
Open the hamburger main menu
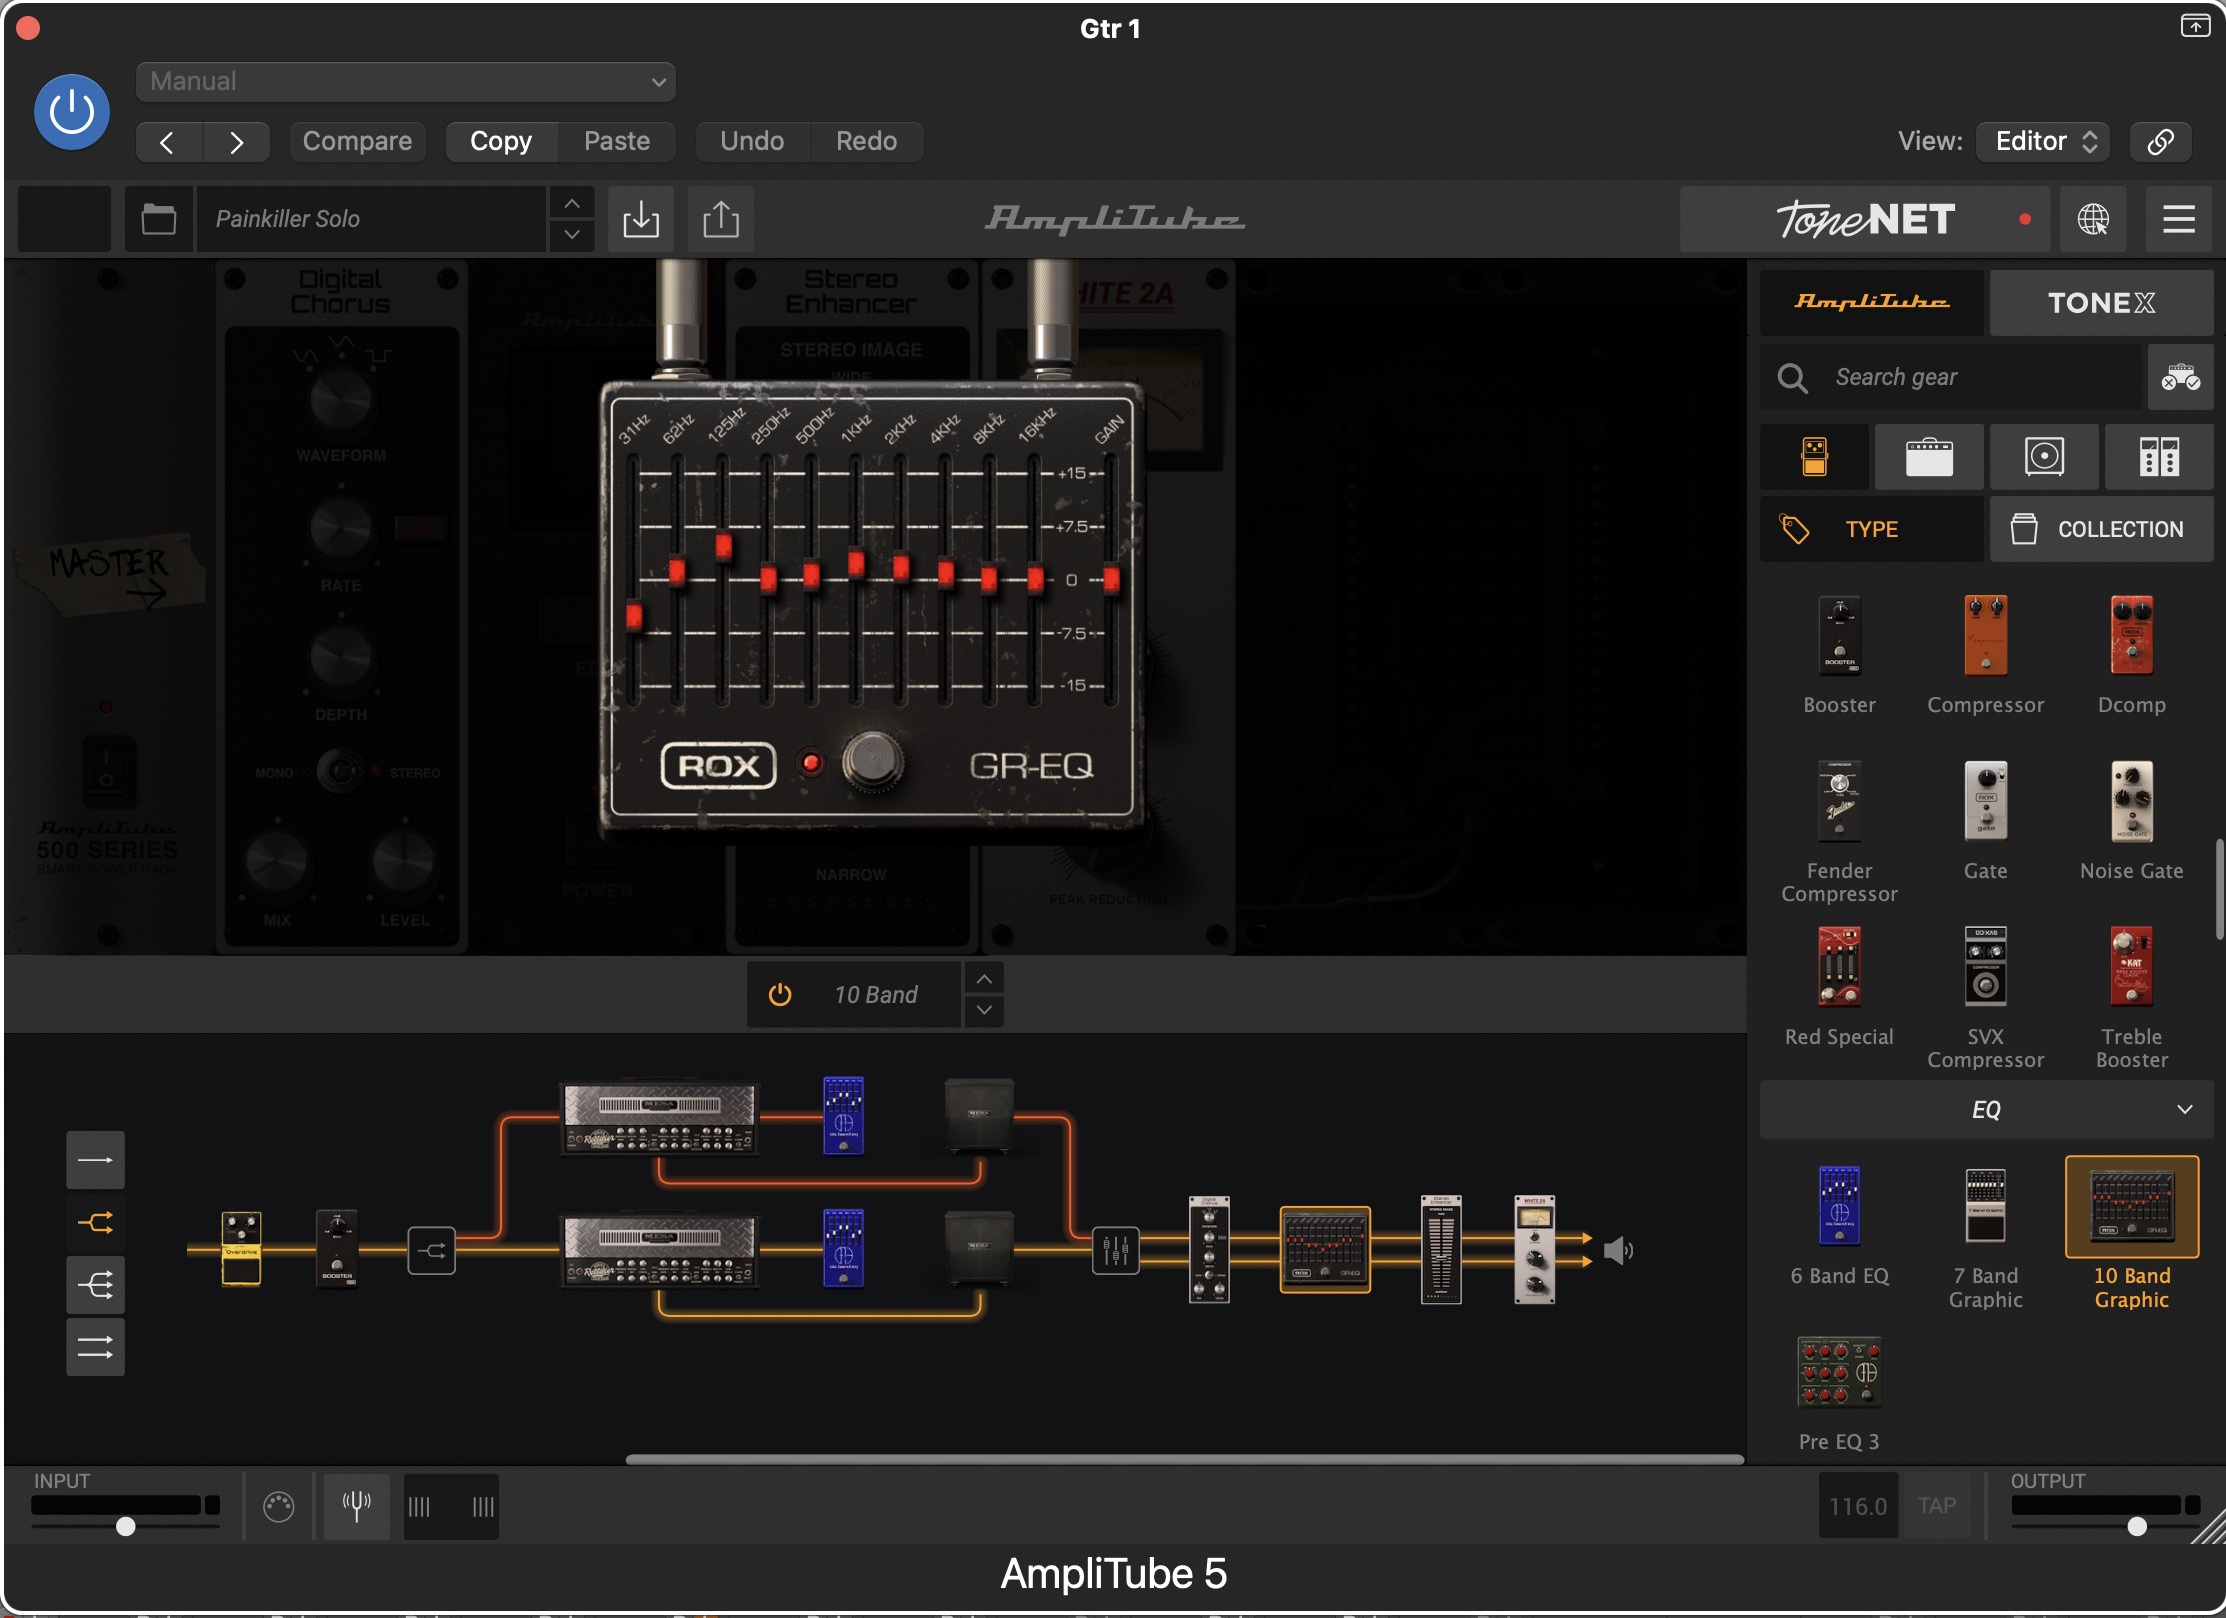click(x=2179, y=219)
